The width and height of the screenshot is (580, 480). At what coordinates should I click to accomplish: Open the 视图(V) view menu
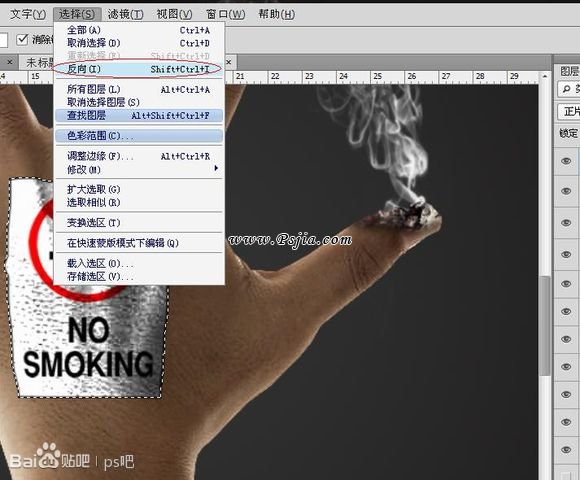(x=174, y=14)
